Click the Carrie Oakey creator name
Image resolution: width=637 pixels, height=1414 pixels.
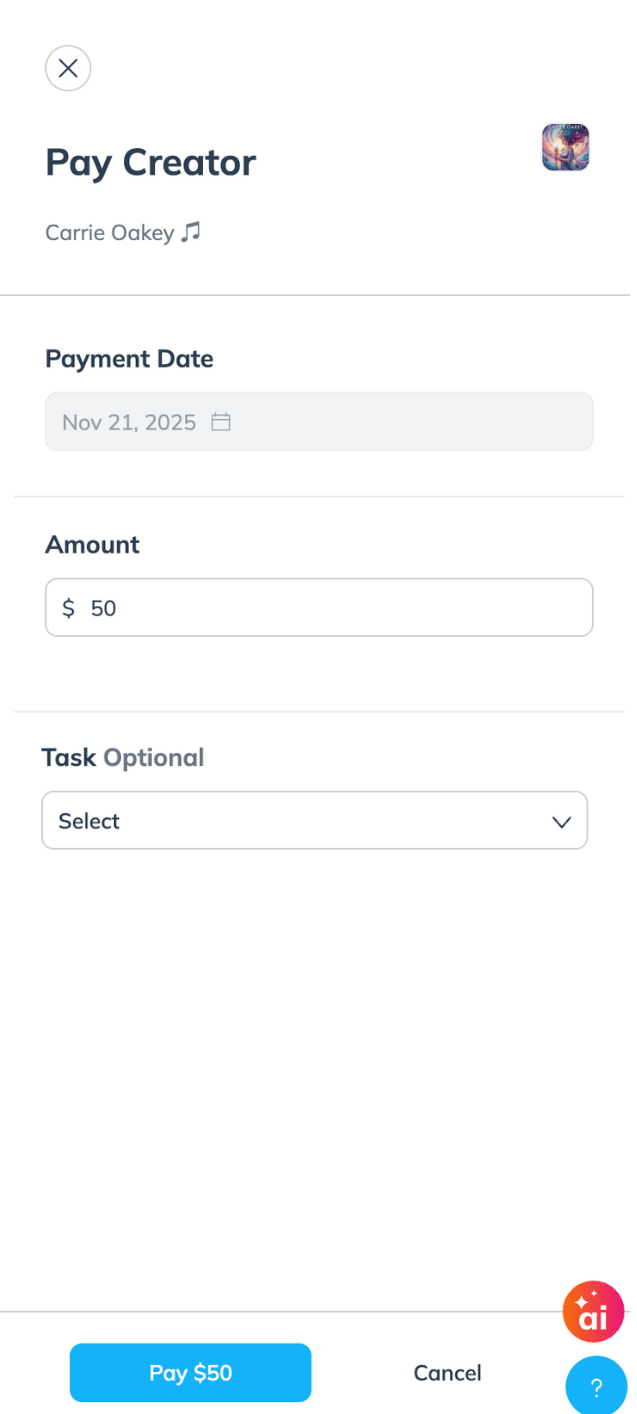[x=109, y=233]
